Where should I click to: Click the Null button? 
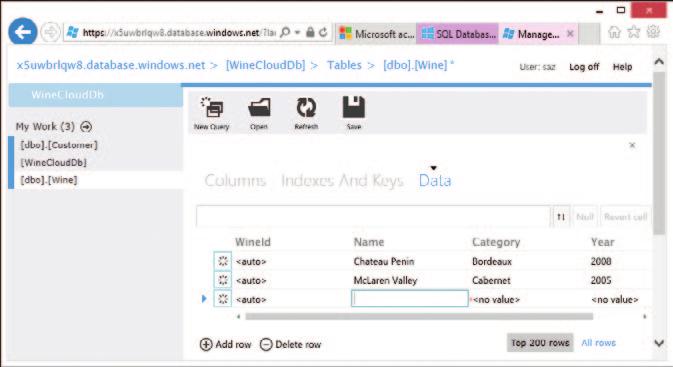(585, 217)
